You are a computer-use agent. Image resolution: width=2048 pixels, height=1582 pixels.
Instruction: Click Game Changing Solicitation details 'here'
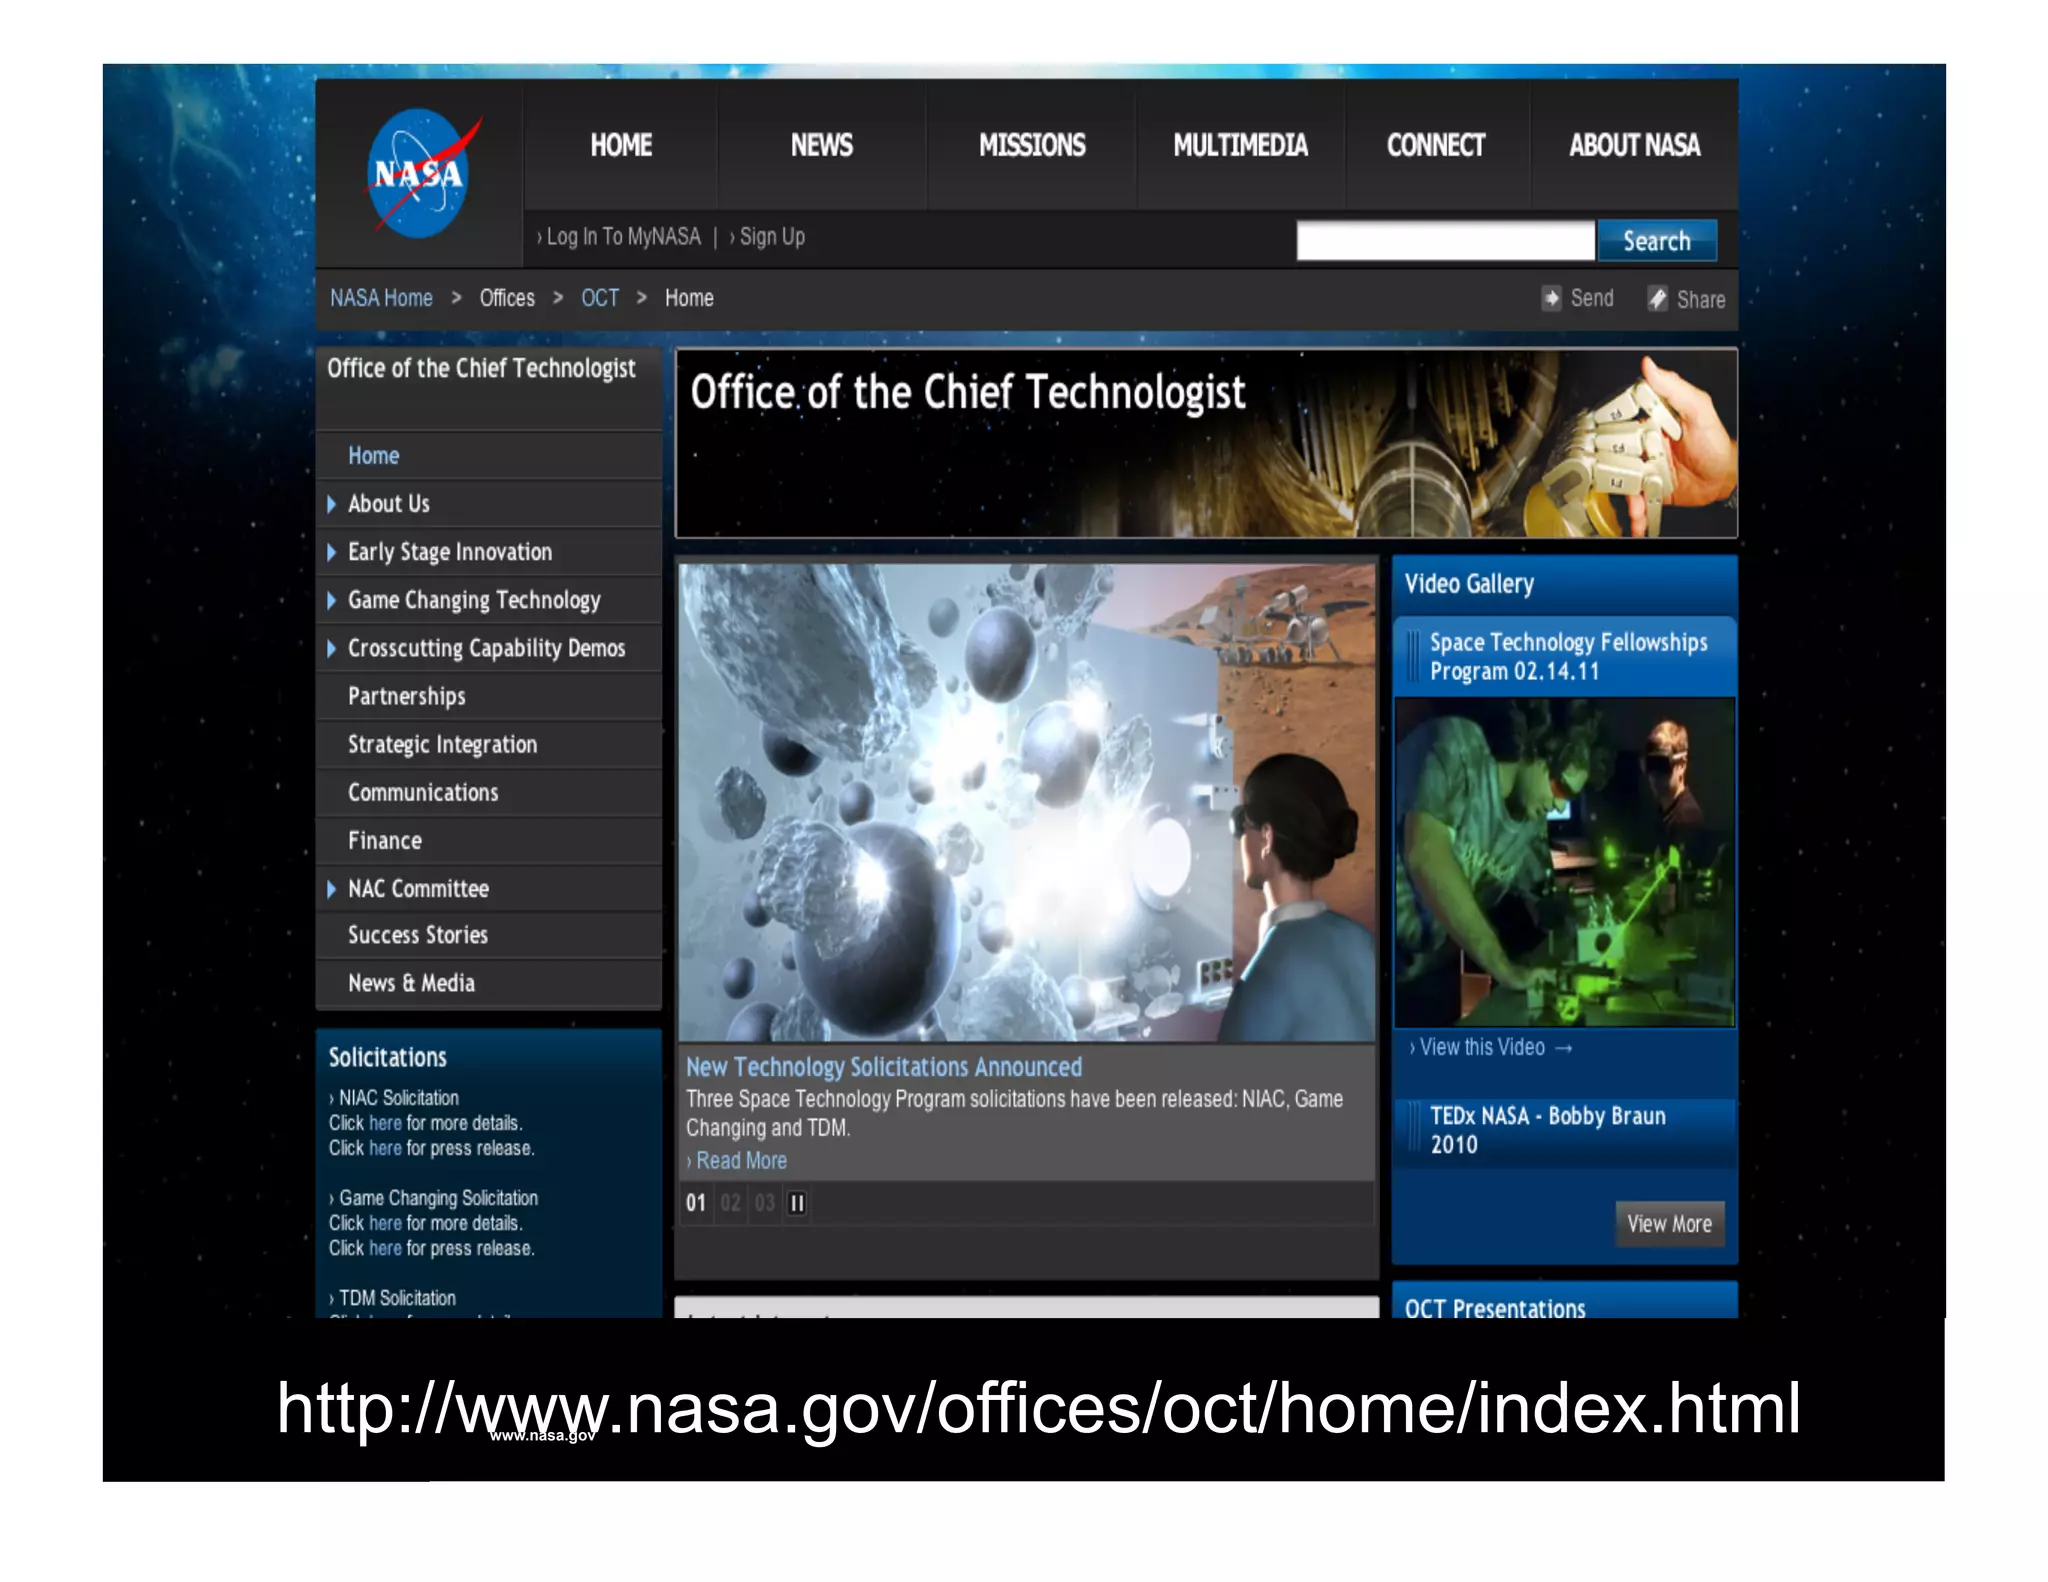pos(385,1223)
